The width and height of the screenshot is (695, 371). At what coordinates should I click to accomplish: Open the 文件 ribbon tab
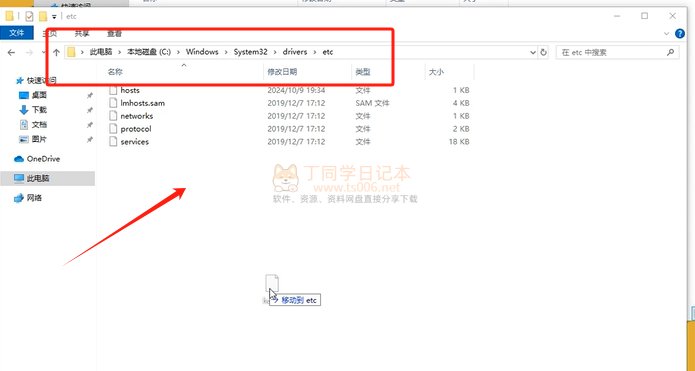pos(16,33)
